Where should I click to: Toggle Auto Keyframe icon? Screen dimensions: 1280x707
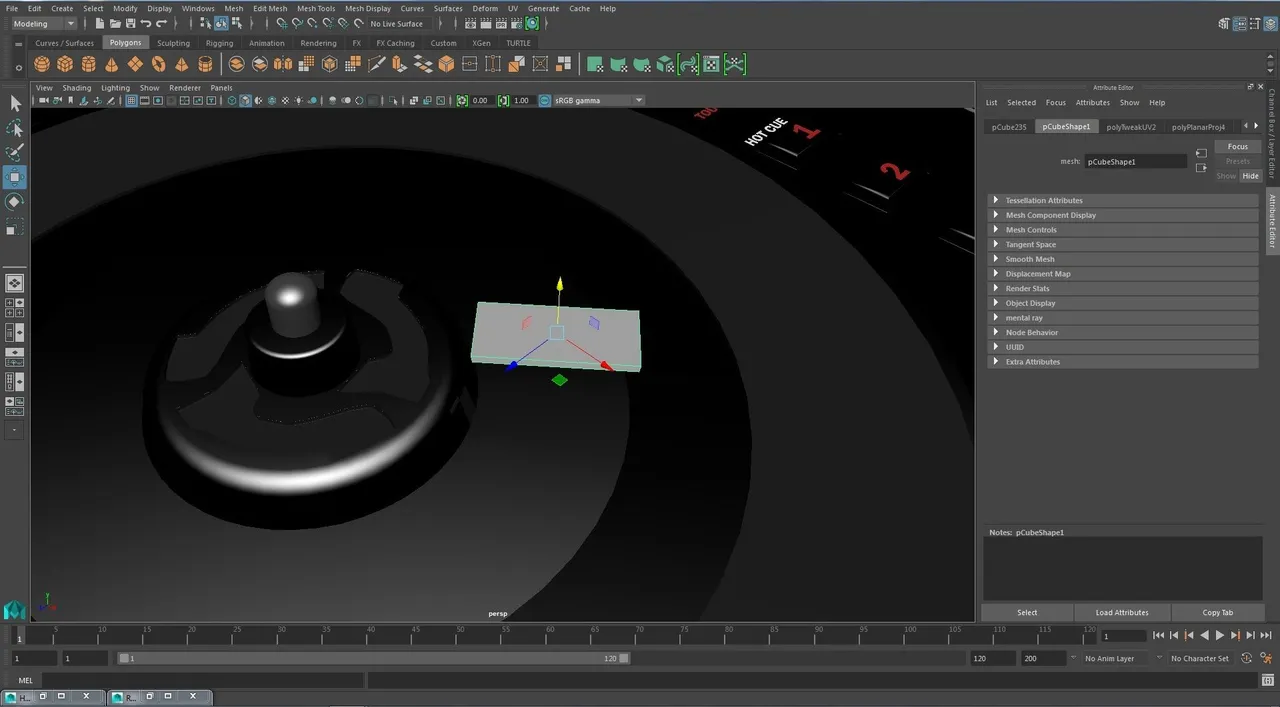click(x=1246, y=658)
